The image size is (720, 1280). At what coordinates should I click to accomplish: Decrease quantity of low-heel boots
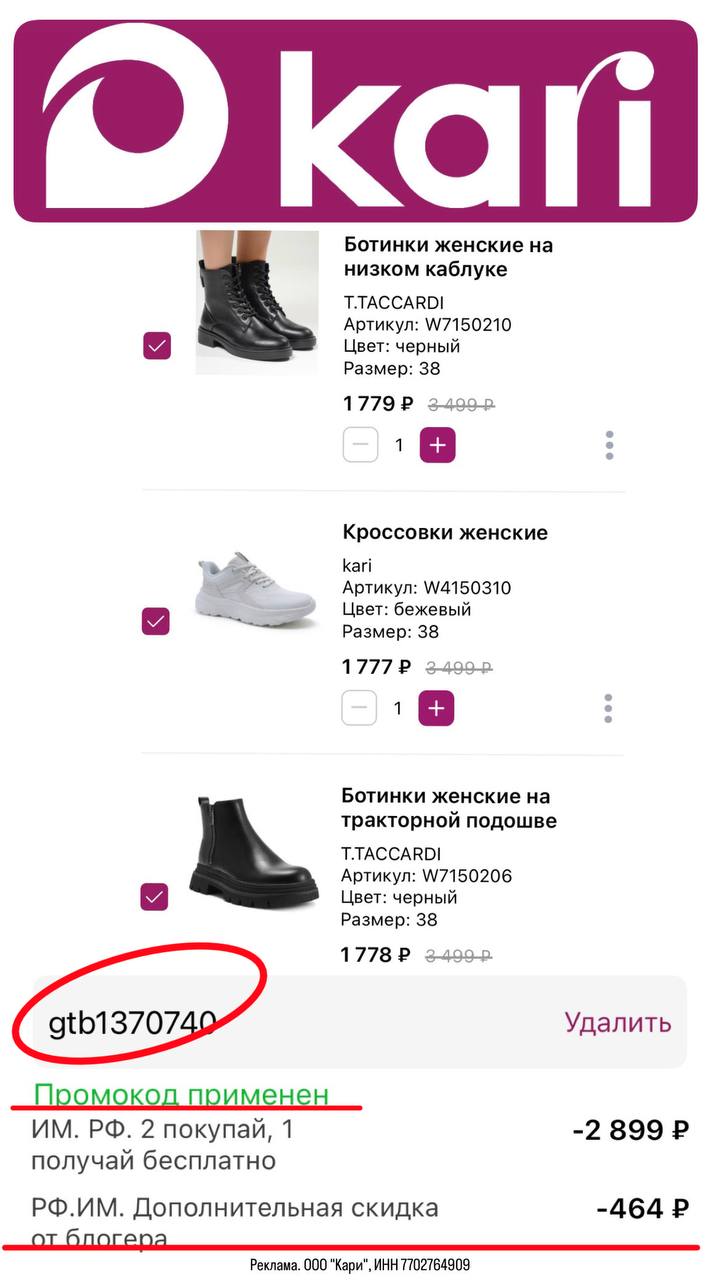pos(360,445)
